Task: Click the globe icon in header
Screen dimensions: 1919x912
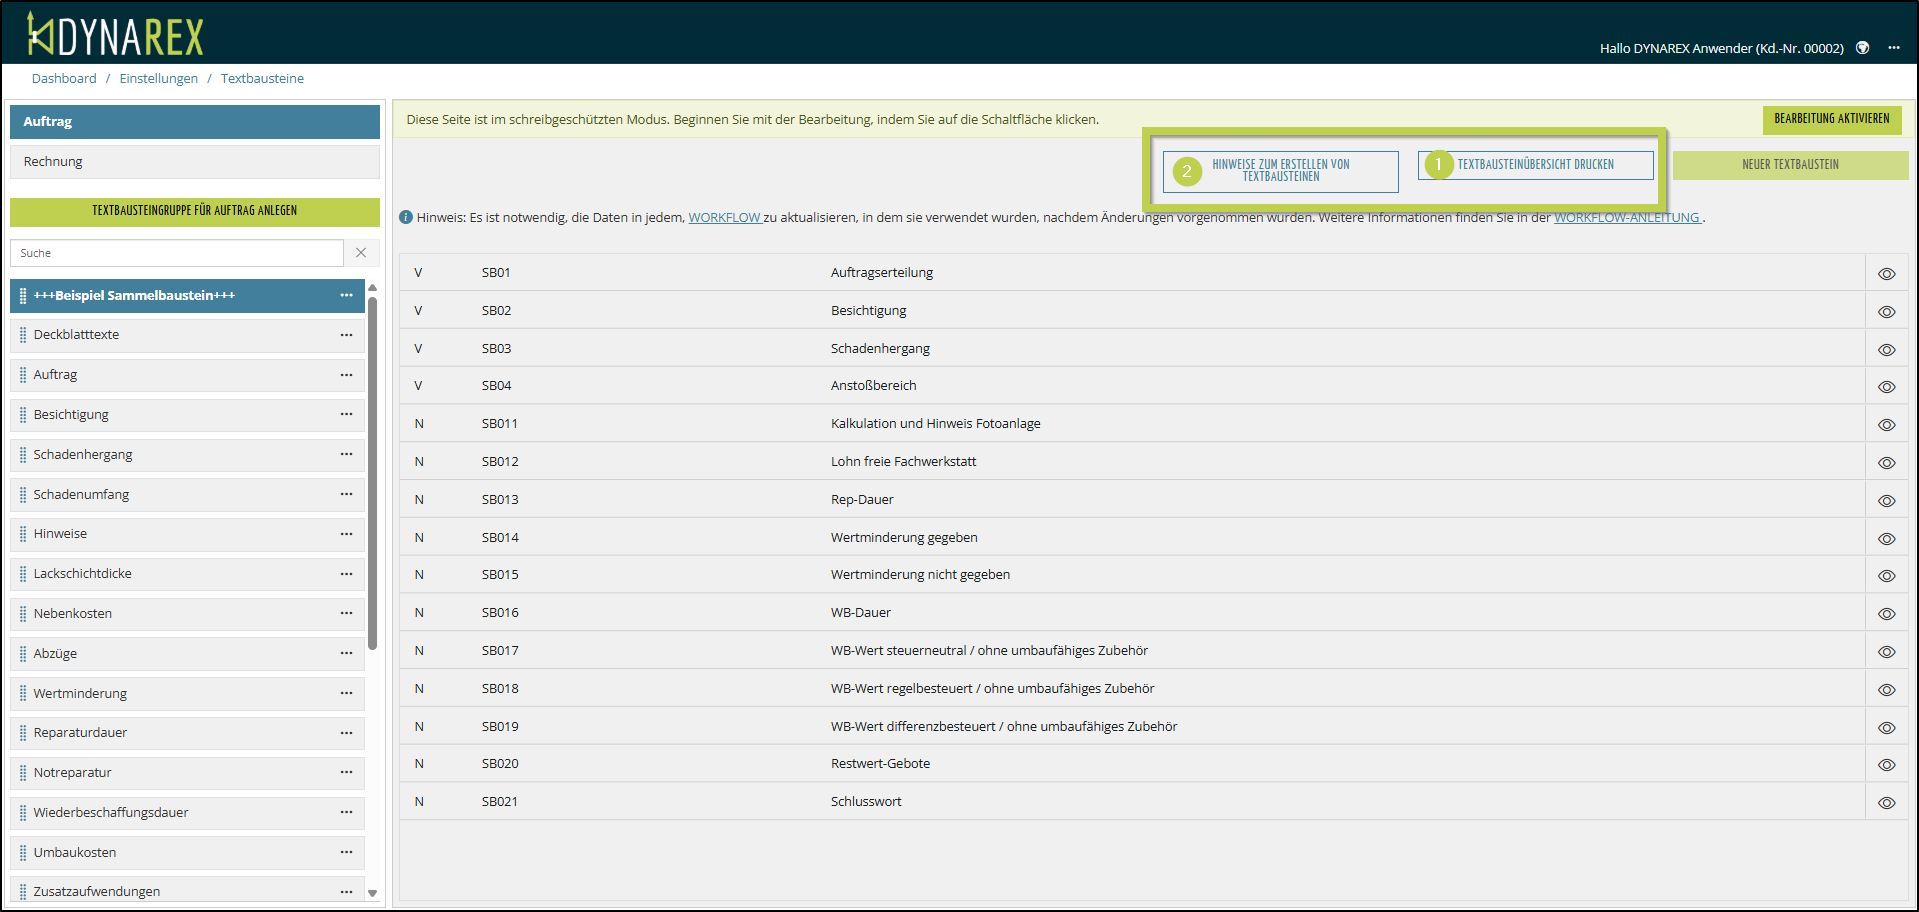Action: pos(1862,48)
